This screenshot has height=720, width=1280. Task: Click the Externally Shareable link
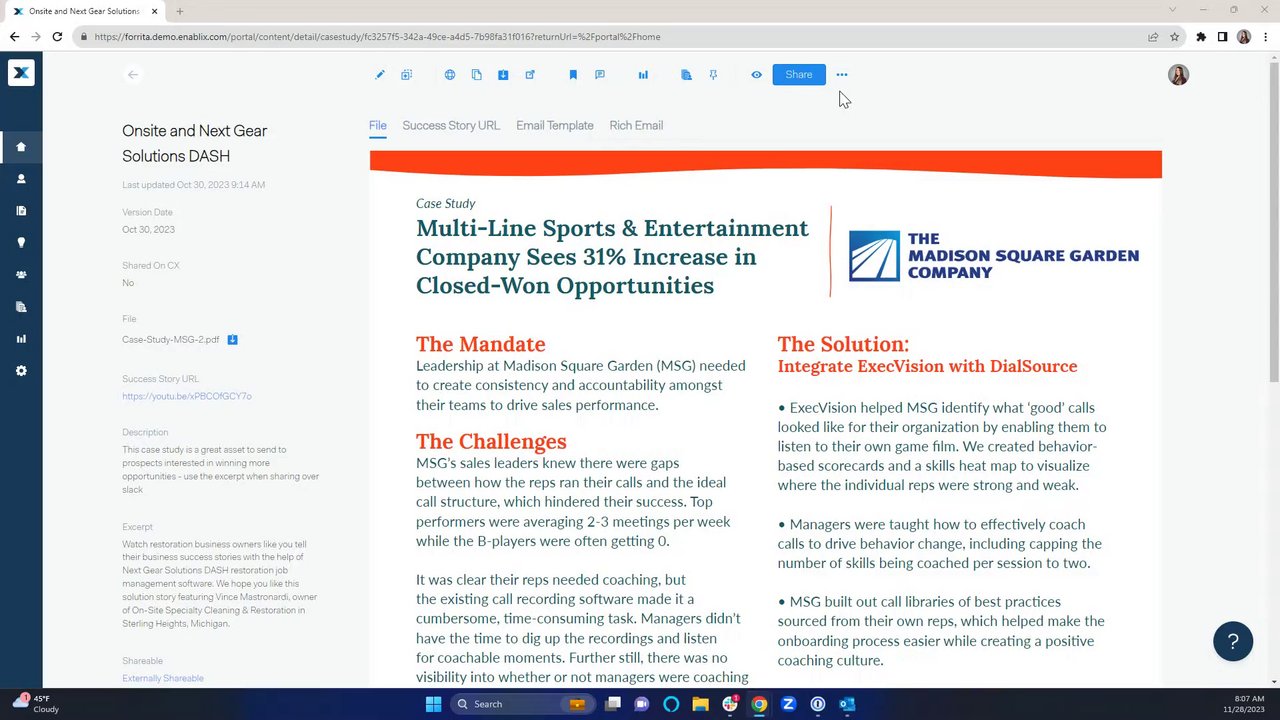(x=163, y=679)
